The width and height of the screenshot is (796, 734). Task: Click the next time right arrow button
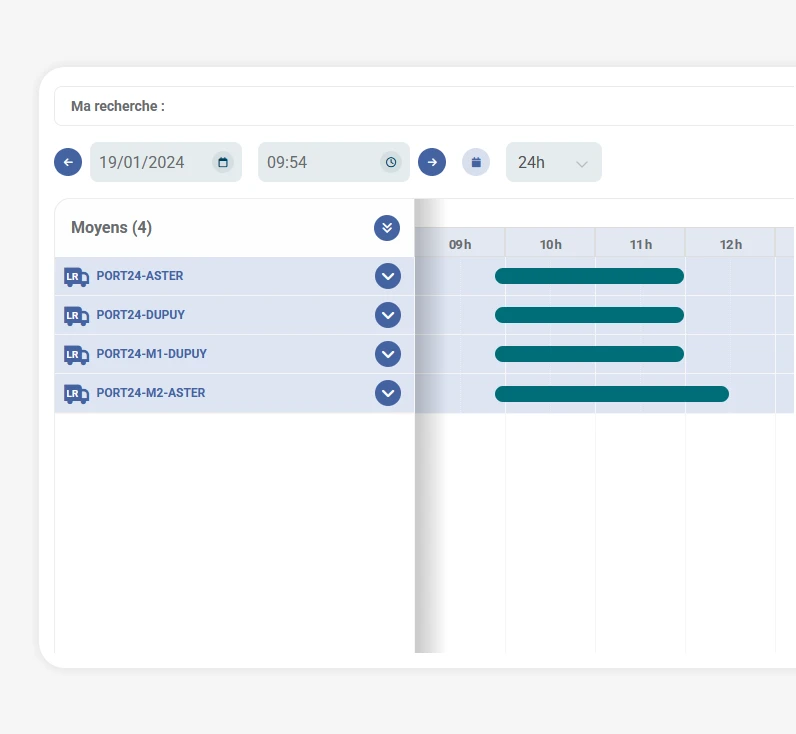click(x=432, y=162)
